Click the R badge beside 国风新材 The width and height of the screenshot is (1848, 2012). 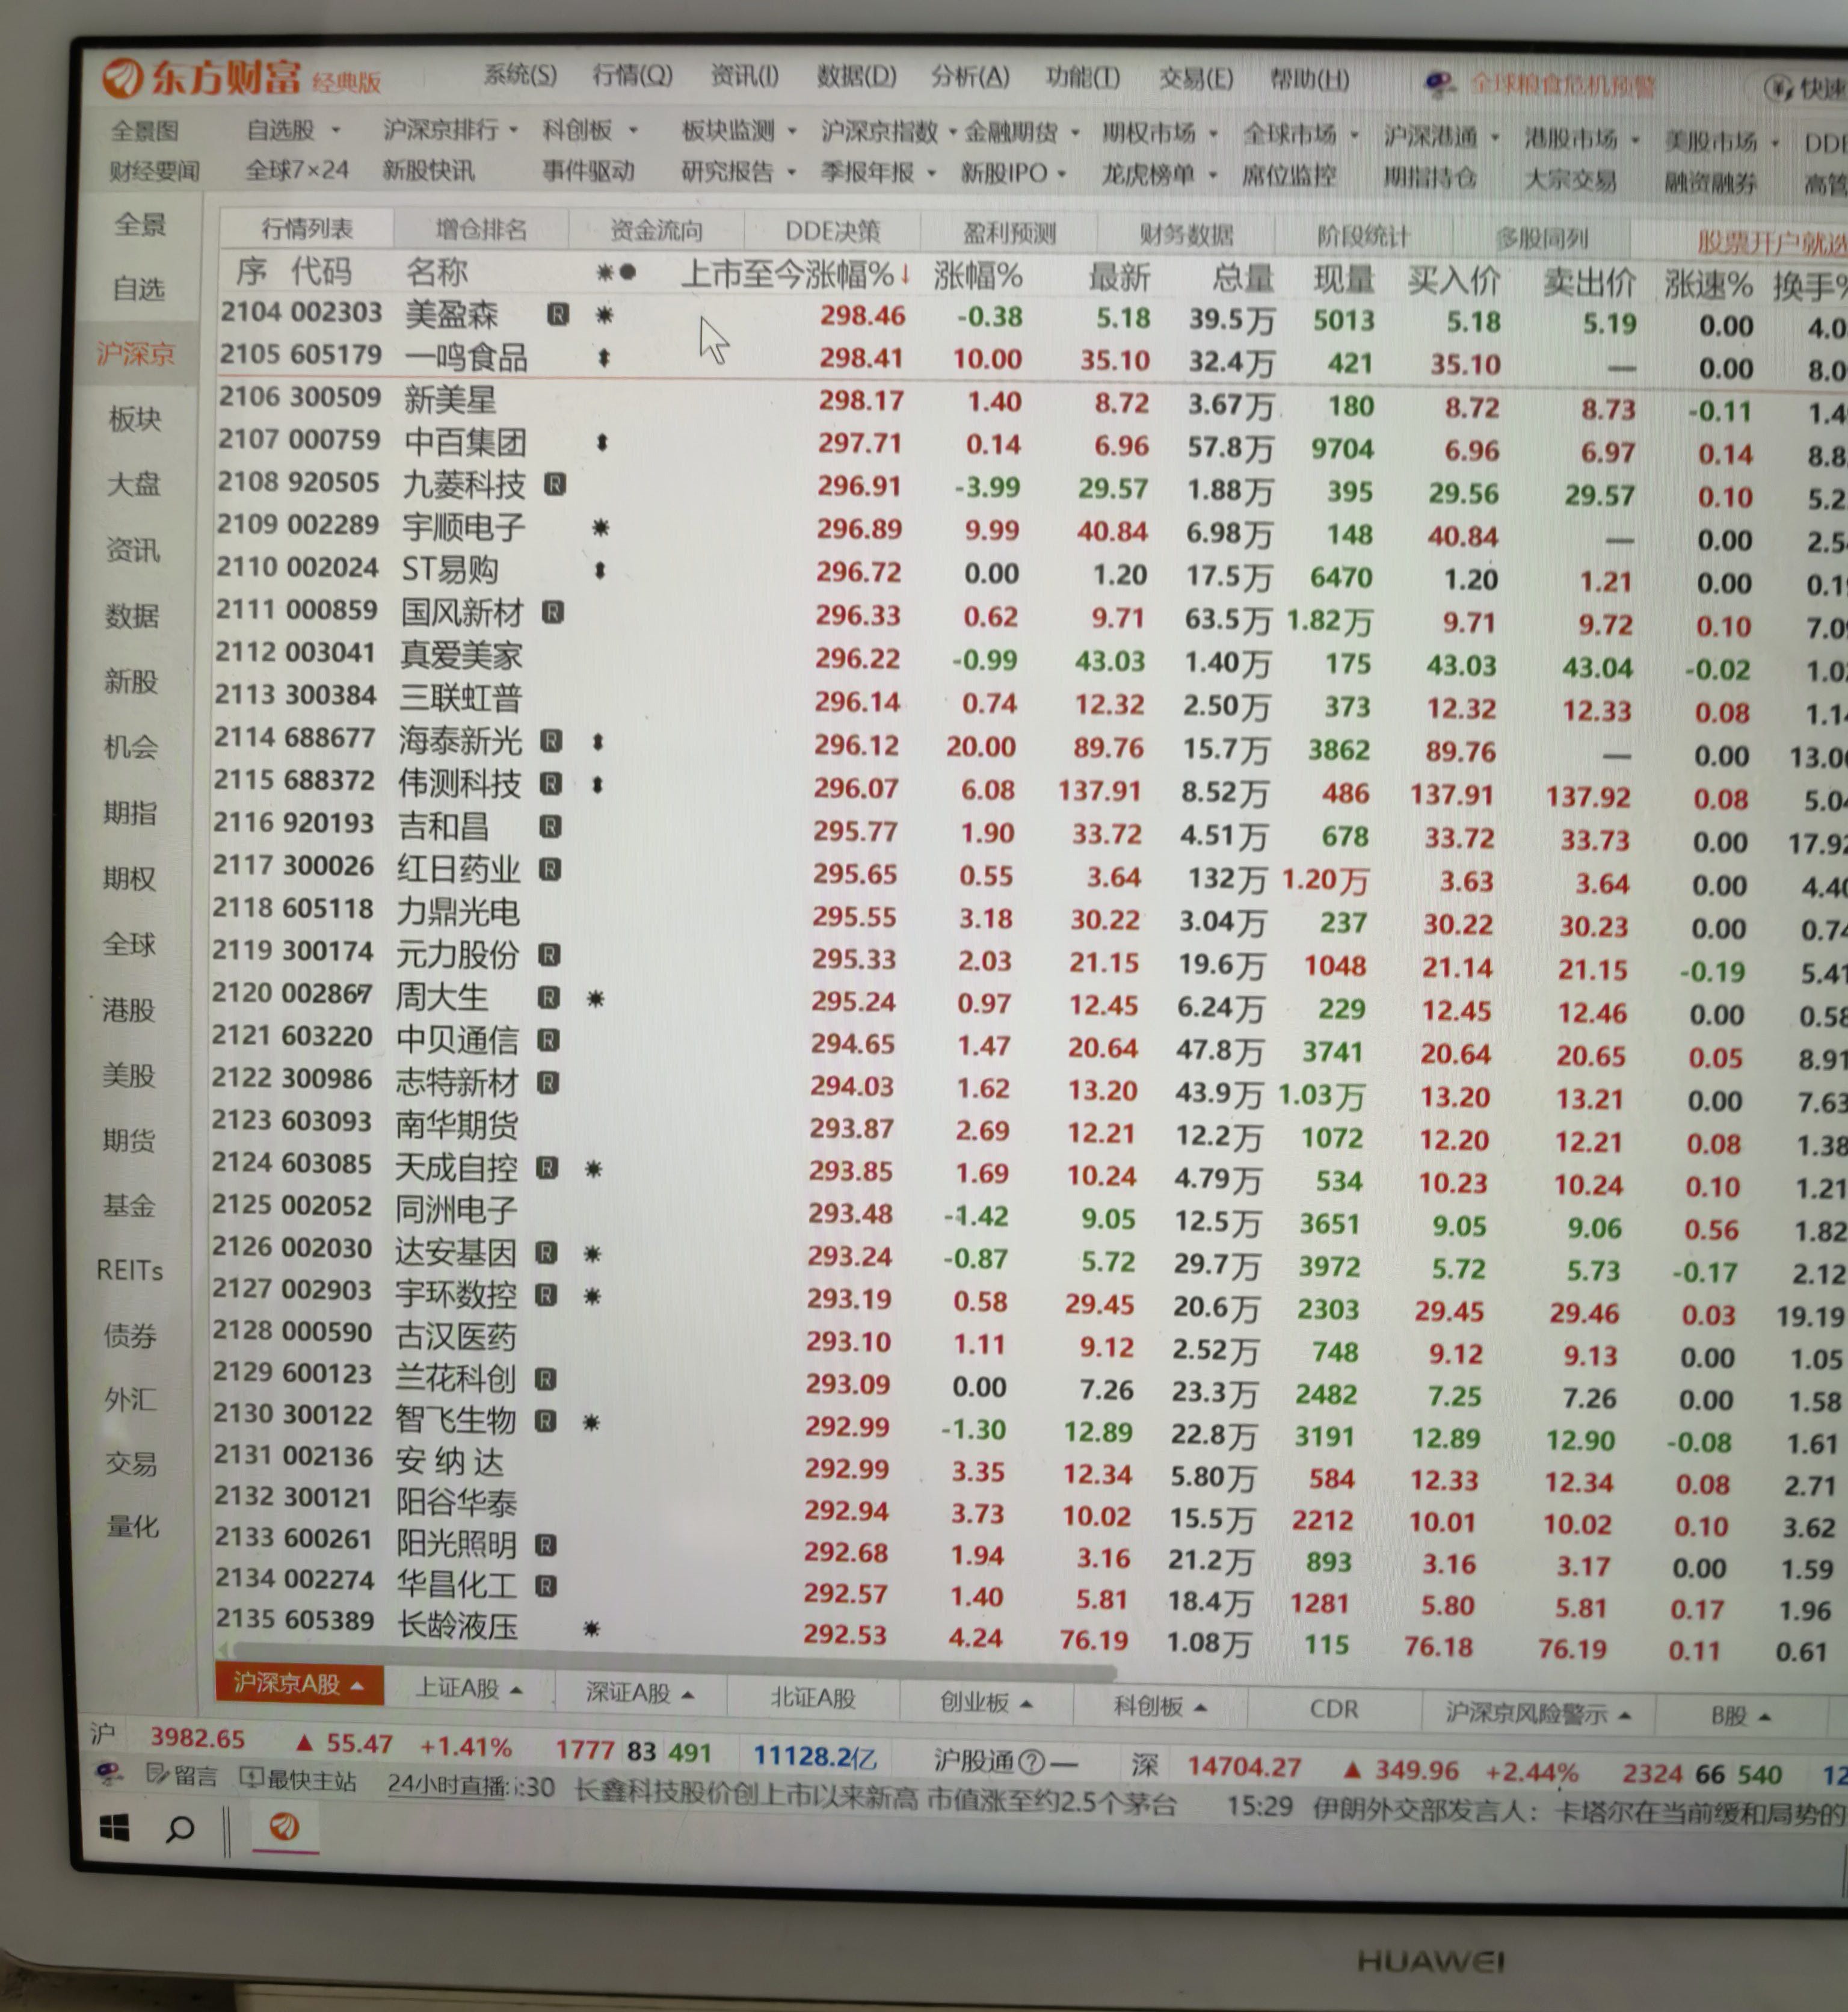click(553, 612)
